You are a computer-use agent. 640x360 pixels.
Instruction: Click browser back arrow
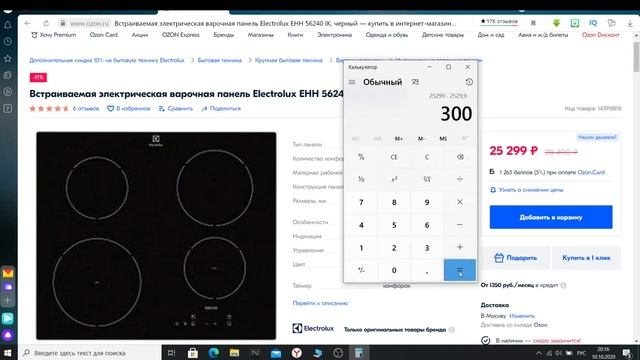pyautogui.click(x=27, y=23)
